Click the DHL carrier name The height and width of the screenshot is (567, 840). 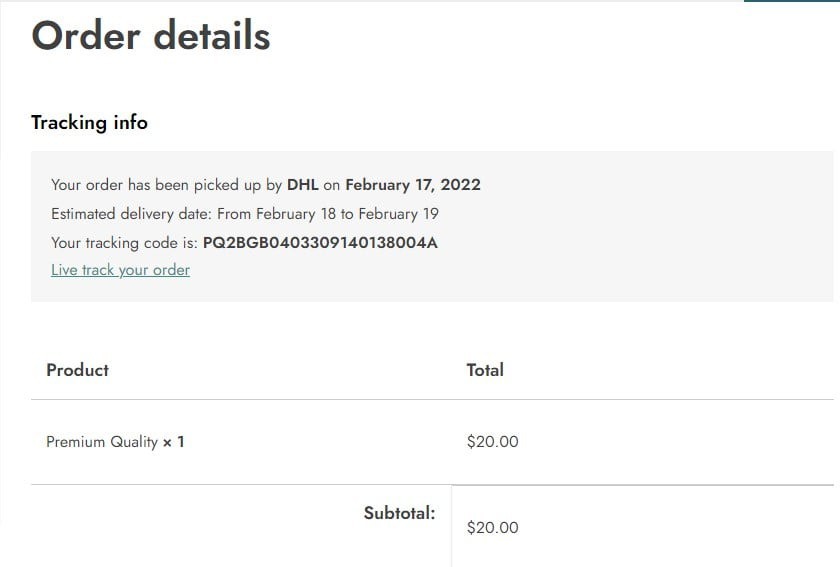pos(303,185)
